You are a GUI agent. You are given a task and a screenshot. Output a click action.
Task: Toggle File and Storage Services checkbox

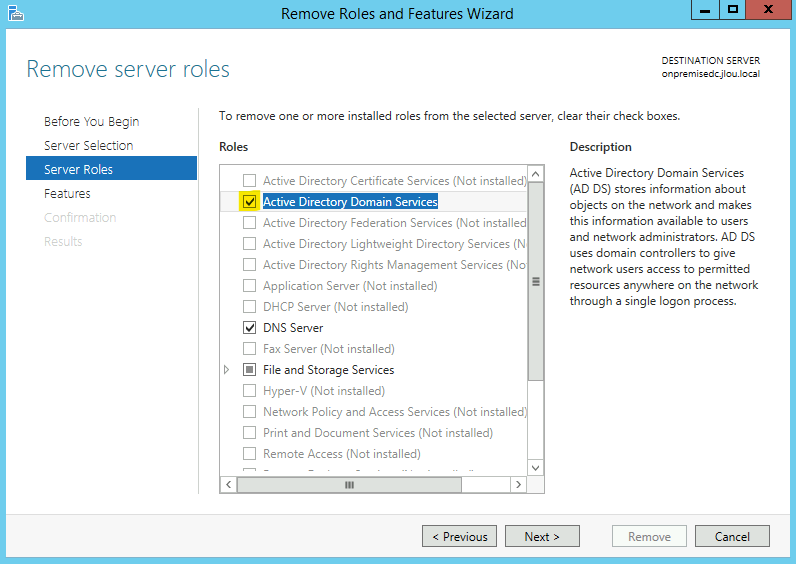[x=249, y=370]
